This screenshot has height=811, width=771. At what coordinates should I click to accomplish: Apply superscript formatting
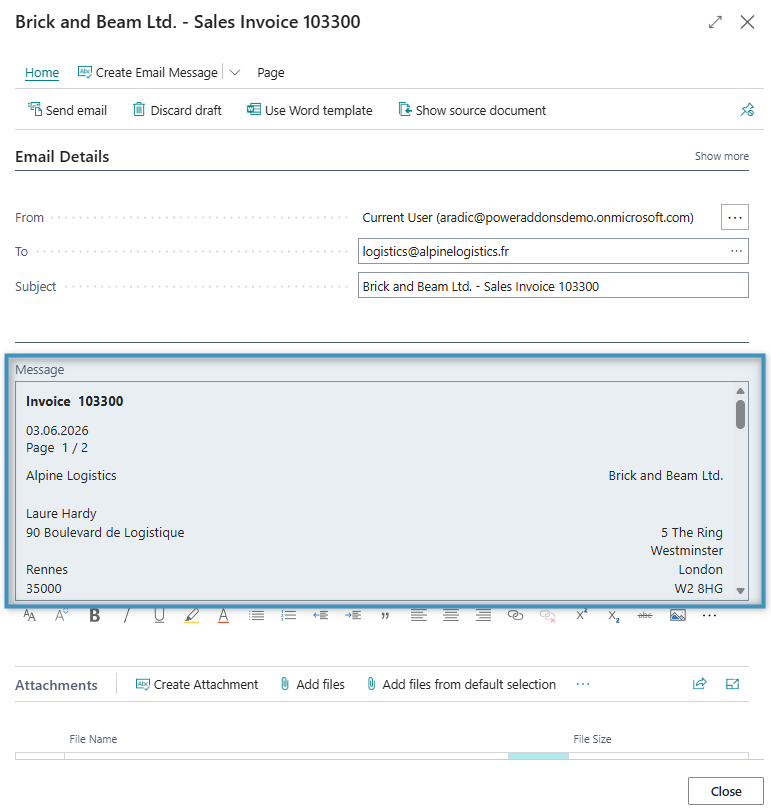pyautogui.click(x=581, y=615)
